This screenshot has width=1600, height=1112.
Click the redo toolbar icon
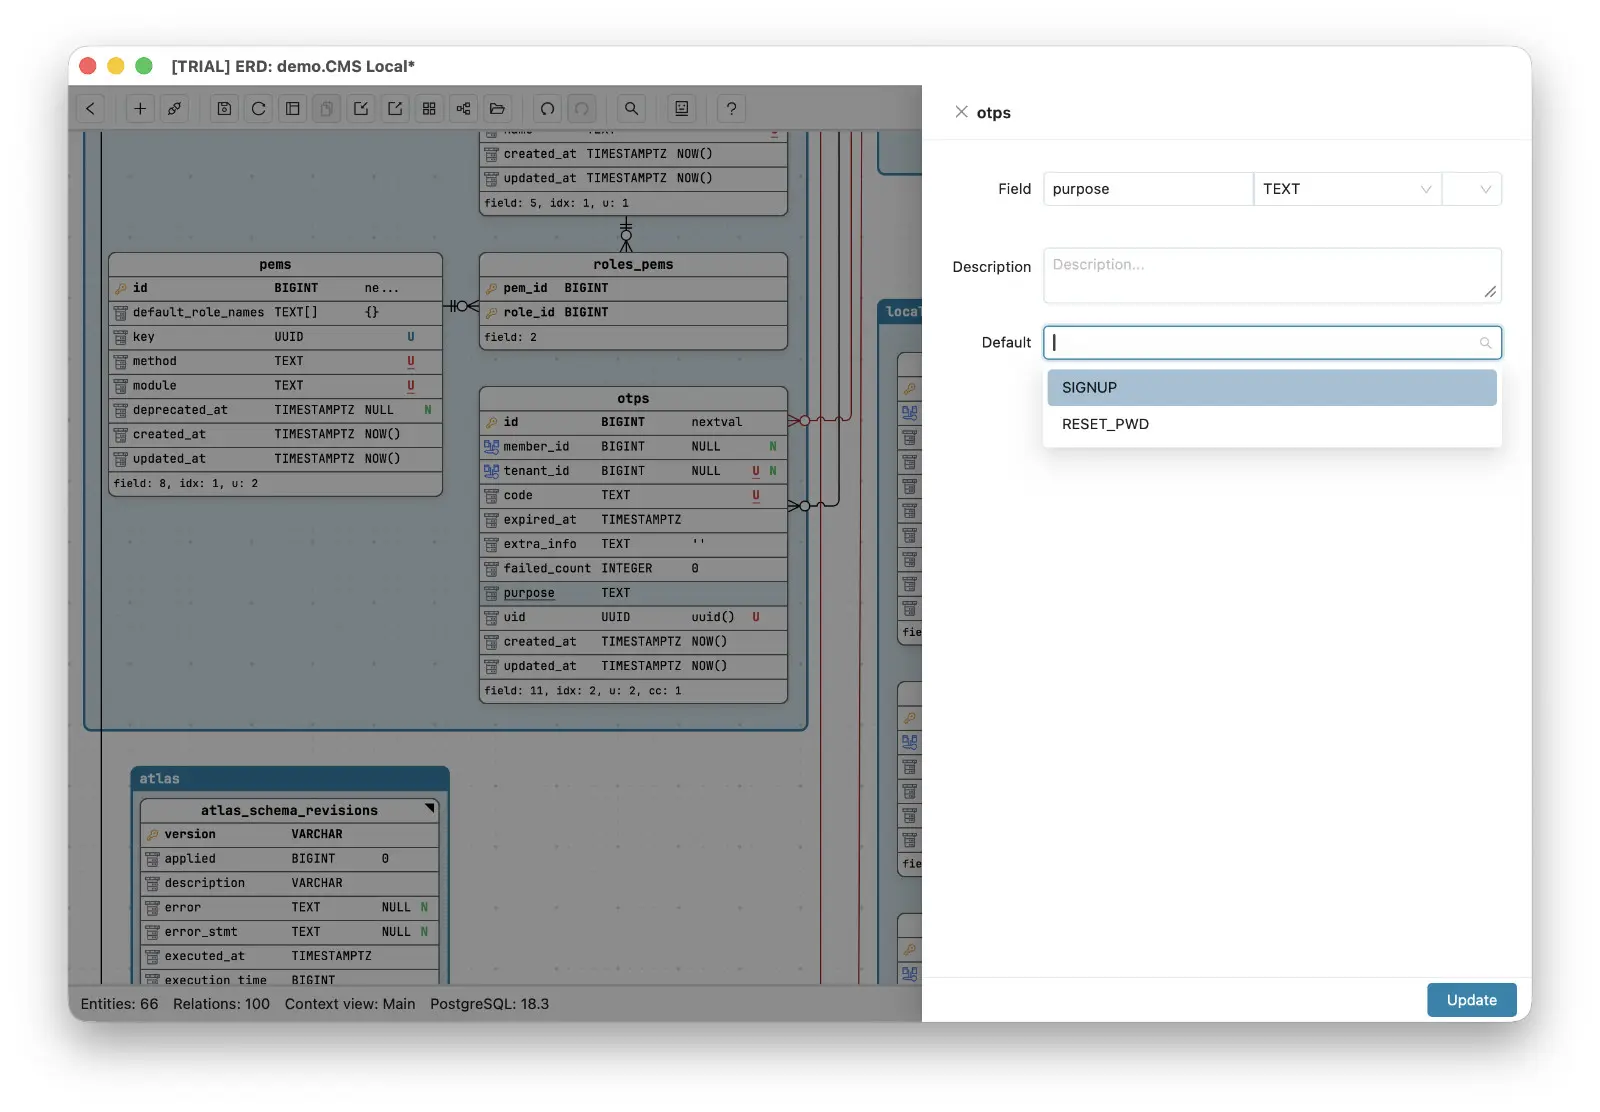click(x=581, y=109)
